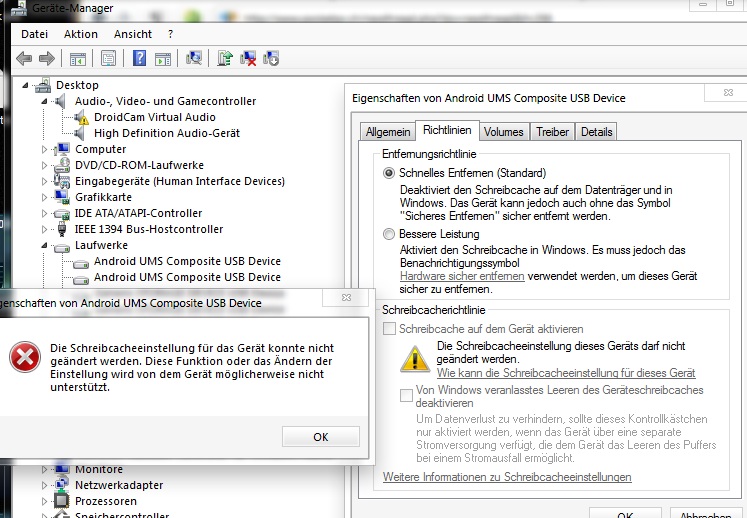This screenshot has width=747, height=518.
Task: Open the Ansicht menu
Action: coord(133,34)
